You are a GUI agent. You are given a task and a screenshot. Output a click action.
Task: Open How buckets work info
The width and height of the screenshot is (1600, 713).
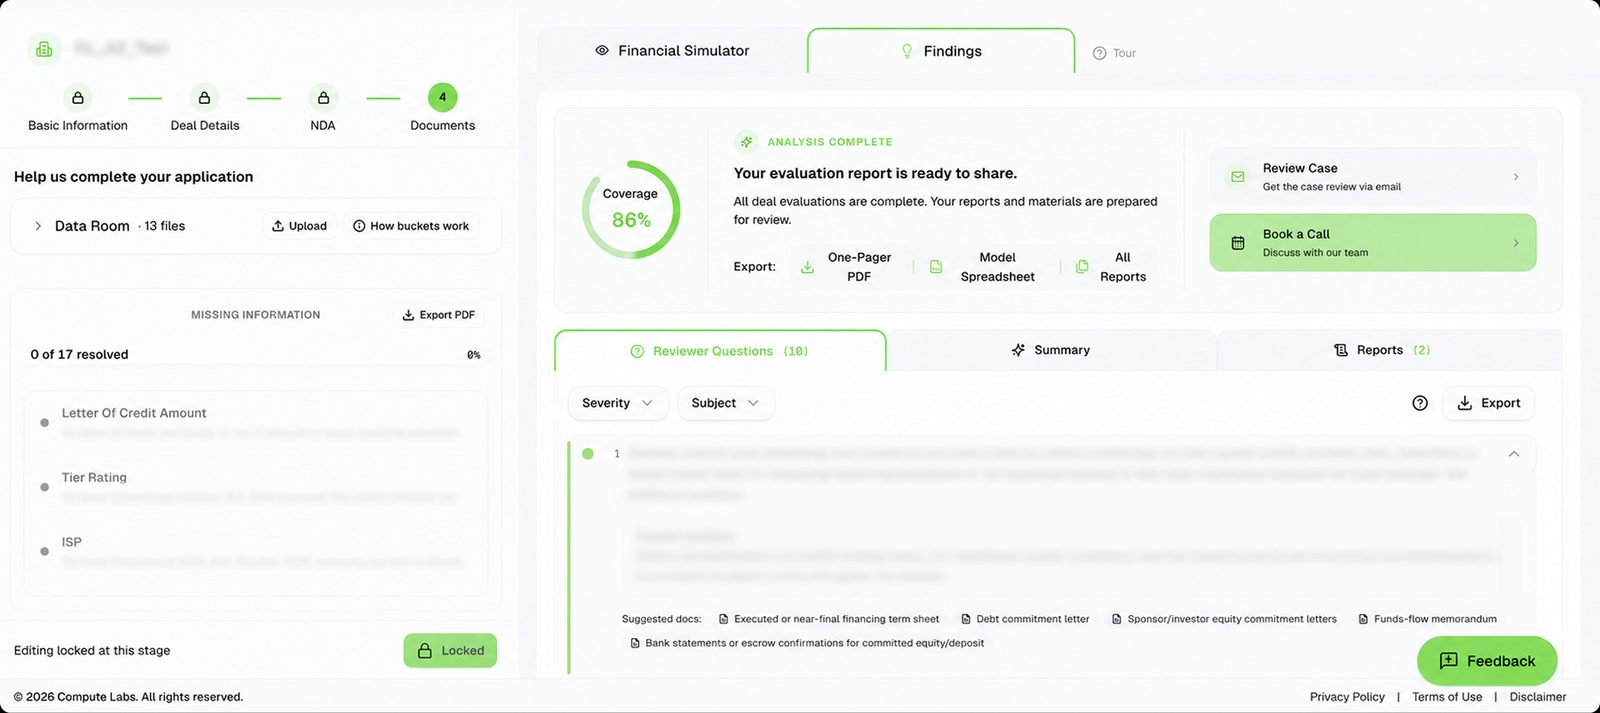click(x=411, y=226)
